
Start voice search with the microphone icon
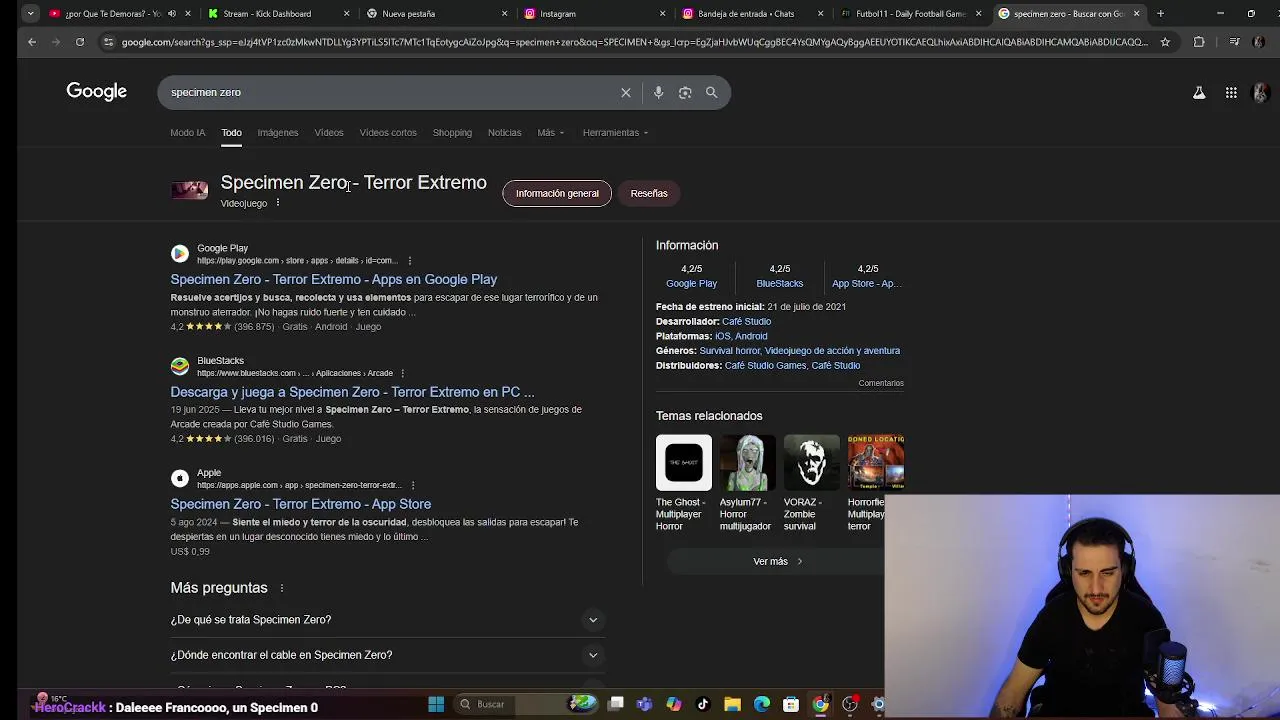[658, 92]
